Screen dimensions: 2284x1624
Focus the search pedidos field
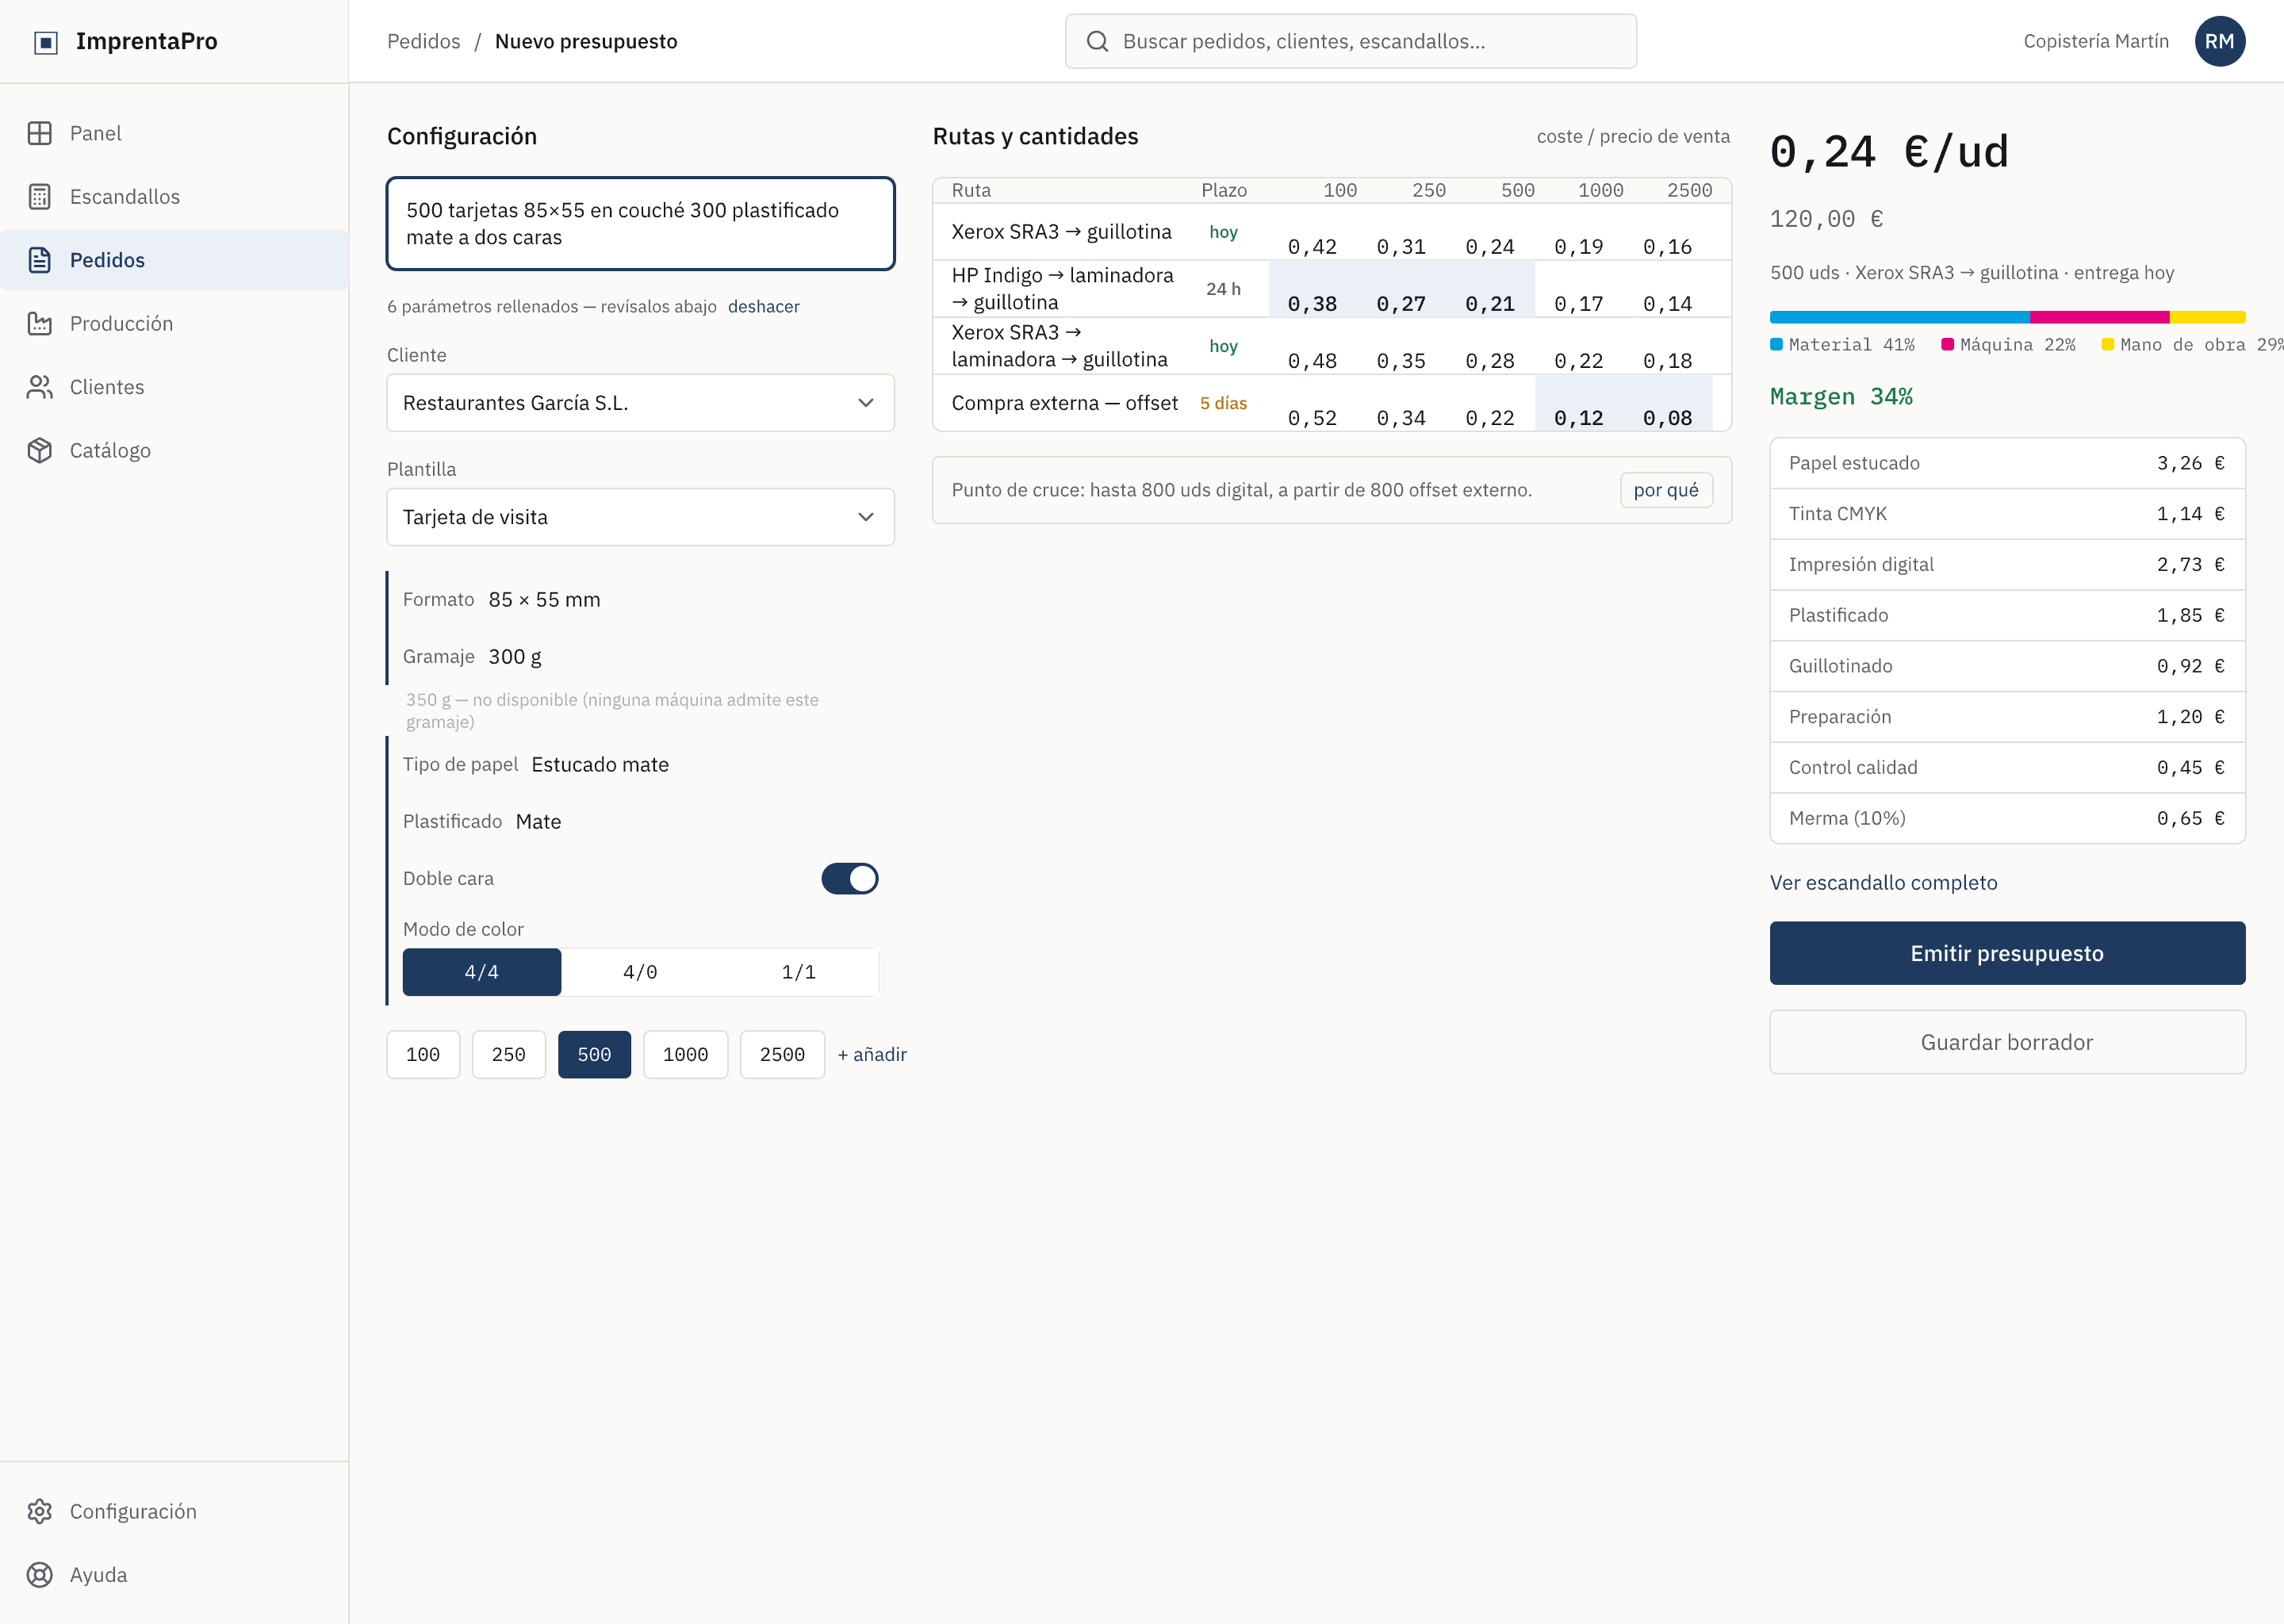pyautogui.click(x=1351, y=41)
